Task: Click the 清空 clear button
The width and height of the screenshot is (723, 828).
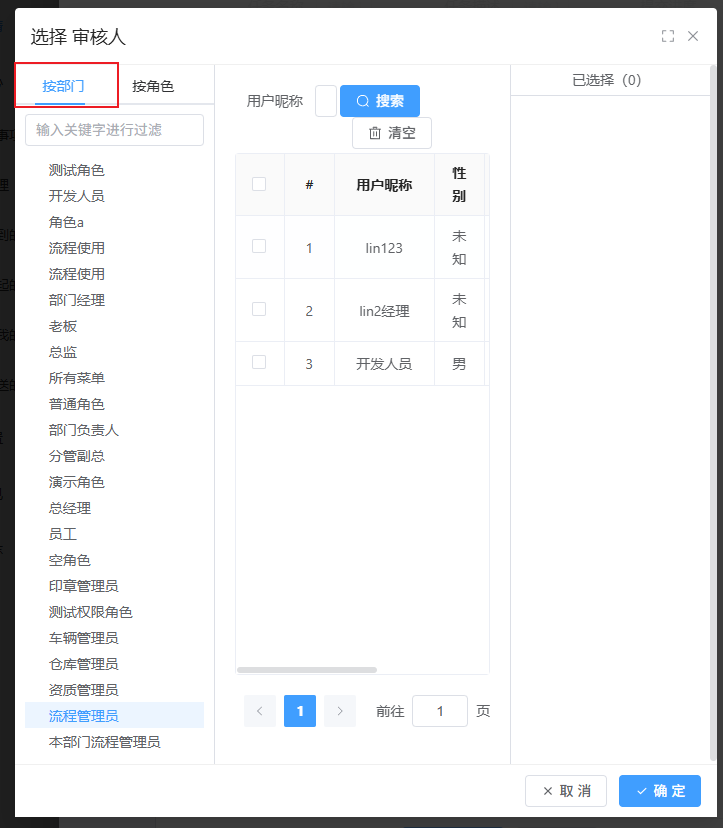Action: tap(392, 133)
